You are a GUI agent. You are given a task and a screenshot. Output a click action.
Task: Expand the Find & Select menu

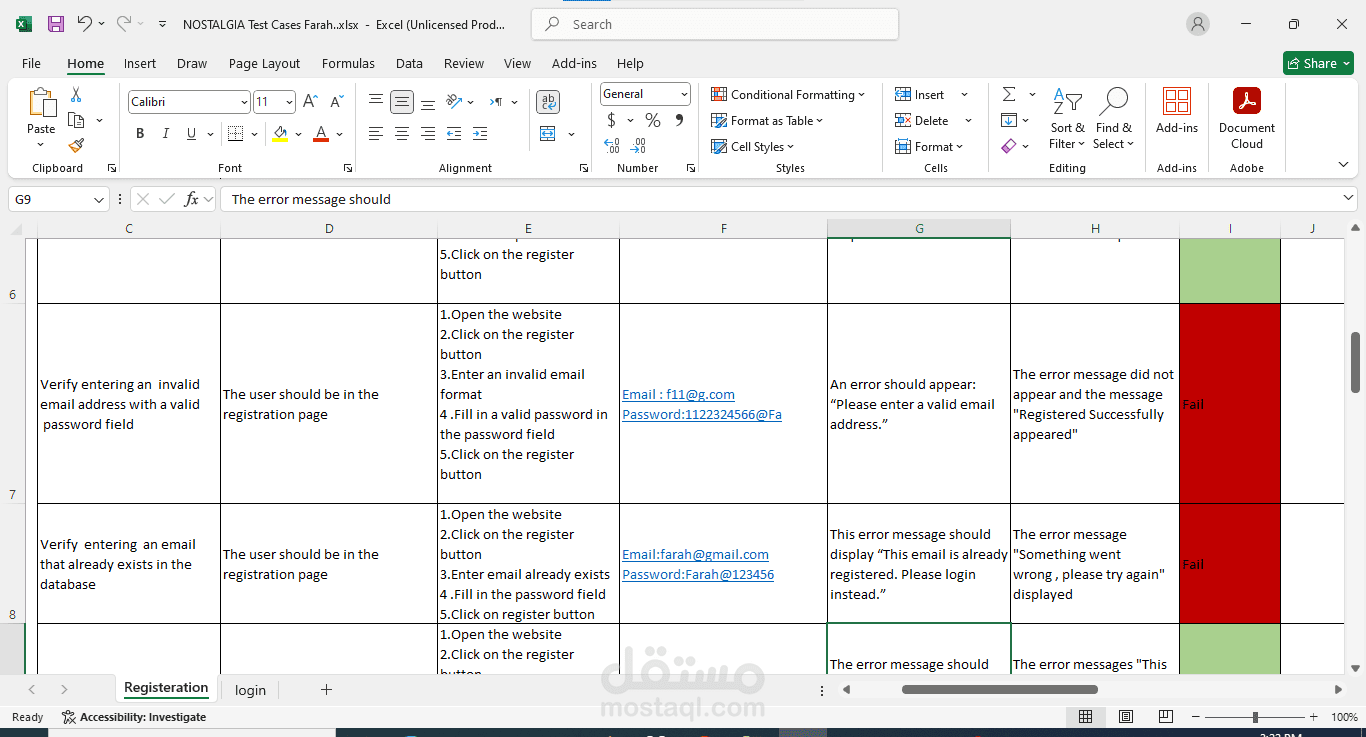pos(1113,119)
